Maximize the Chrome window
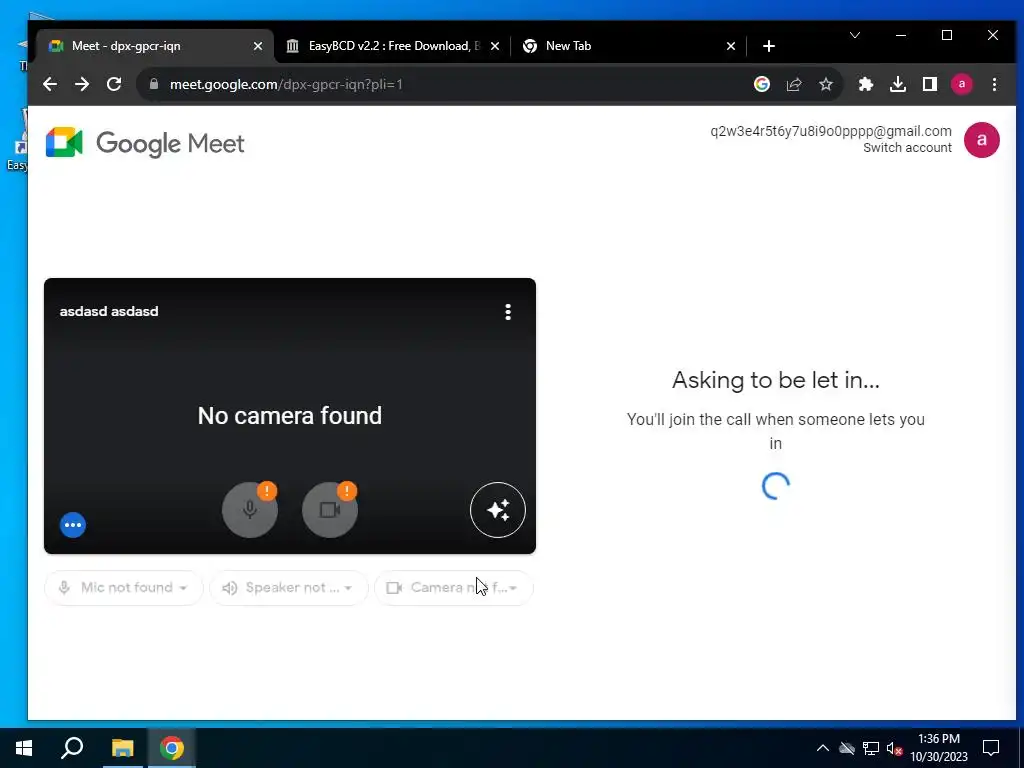 (x=947, y=35)
